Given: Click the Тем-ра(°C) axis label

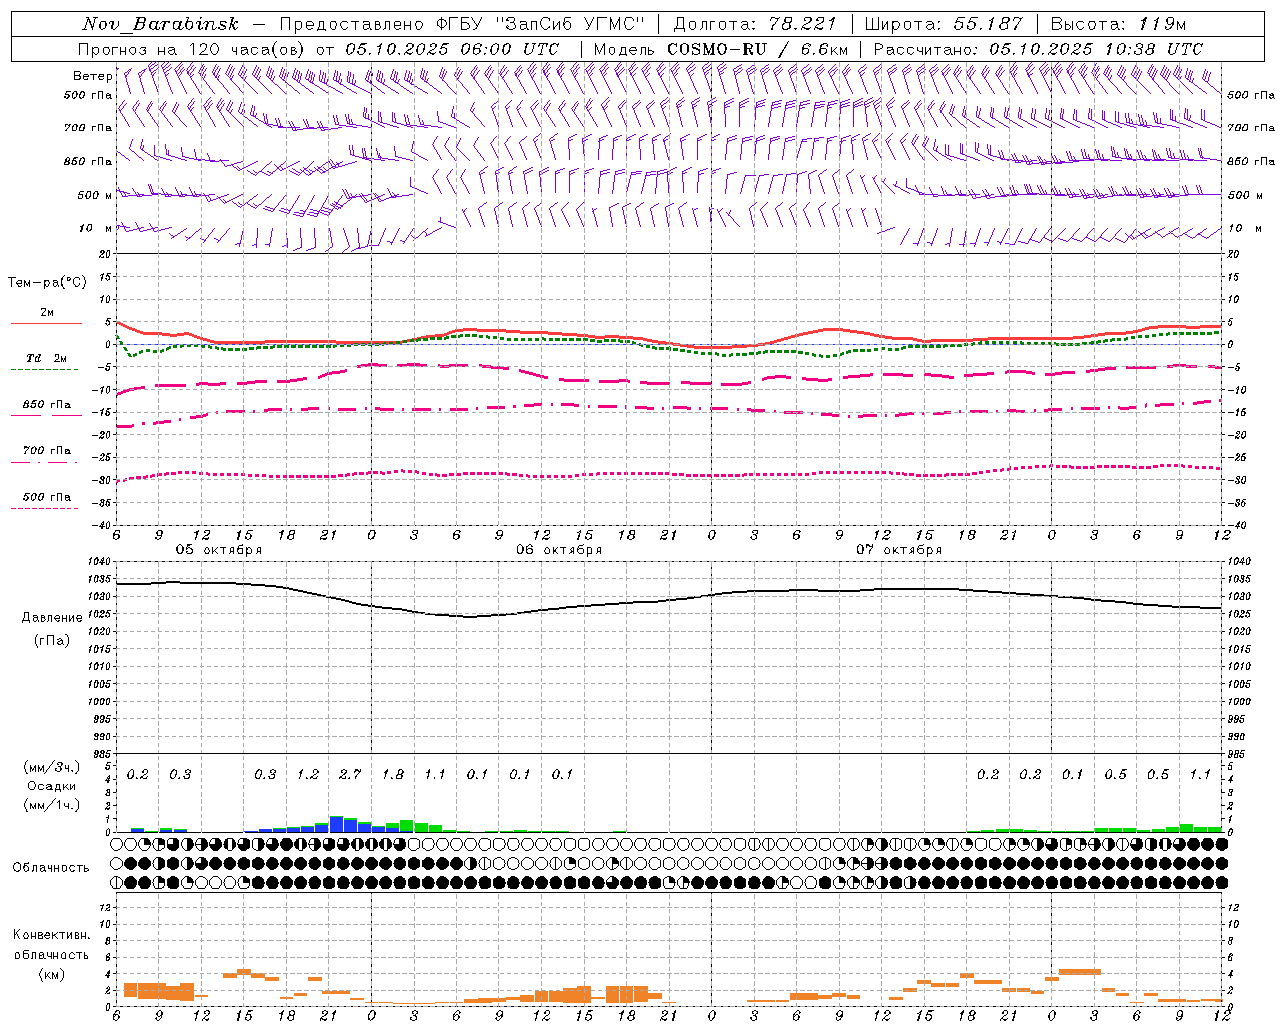Looking at the screenshot, I should click(47, 283).
